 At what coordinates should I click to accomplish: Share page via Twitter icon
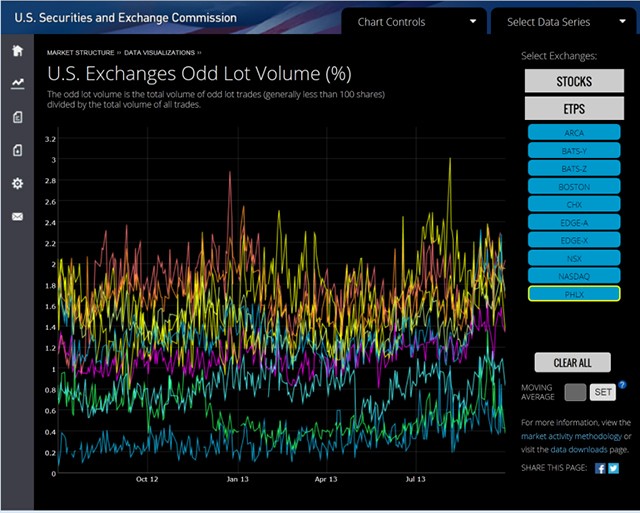click(x=613, y=468)
